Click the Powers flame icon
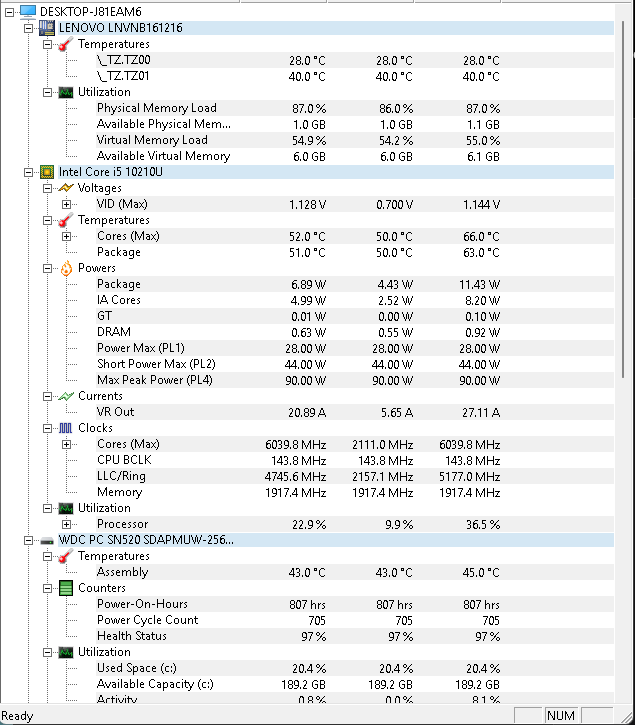The height and width of the screenshot is (725, 635). click(x=66, y=268)
